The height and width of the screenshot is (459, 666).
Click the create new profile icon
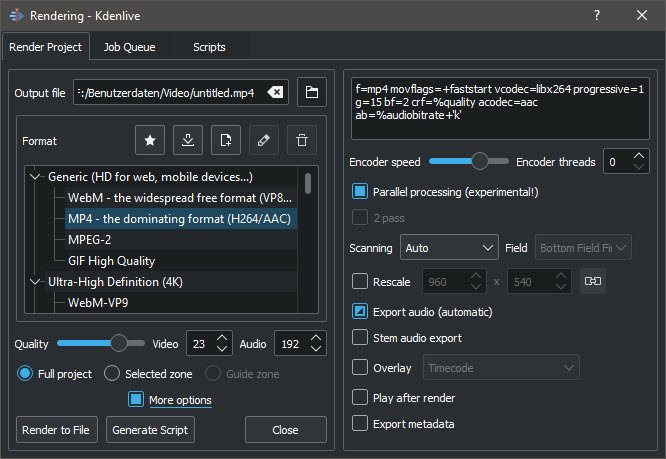pos(226,141)
